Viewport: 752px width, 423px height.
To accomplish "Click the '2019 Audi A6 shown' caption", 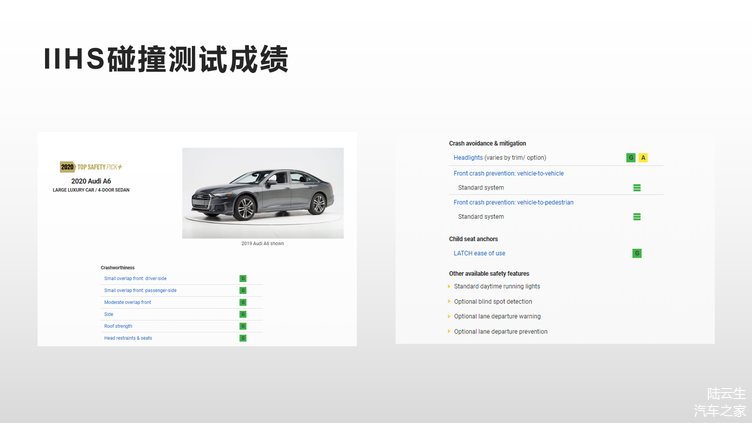I will [x=262, y=244].
